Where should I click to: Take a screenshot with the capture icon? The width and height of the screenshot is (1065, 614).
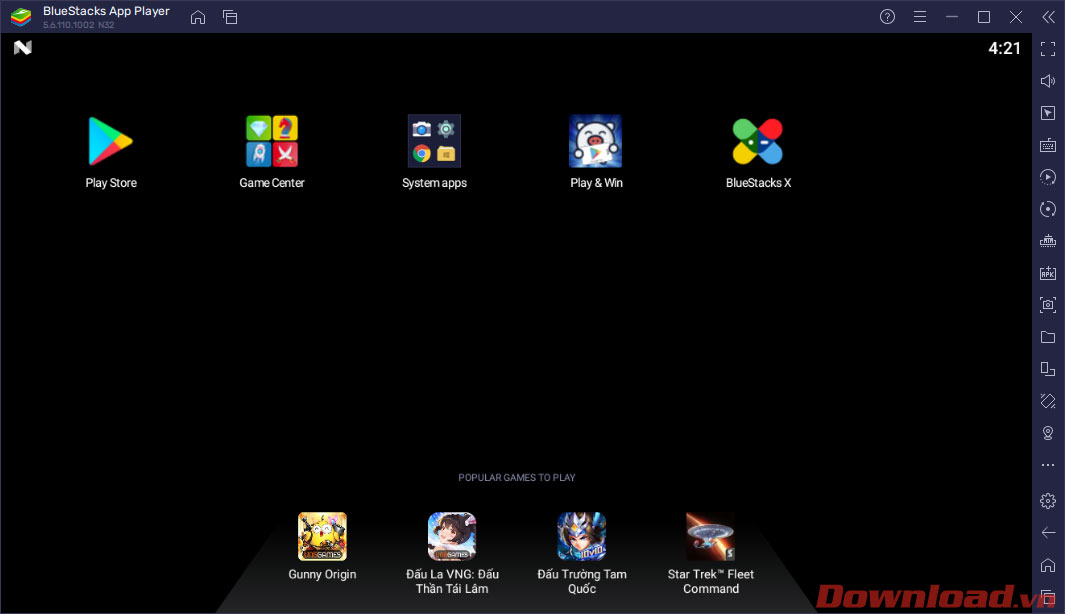tap(1048, 305)
